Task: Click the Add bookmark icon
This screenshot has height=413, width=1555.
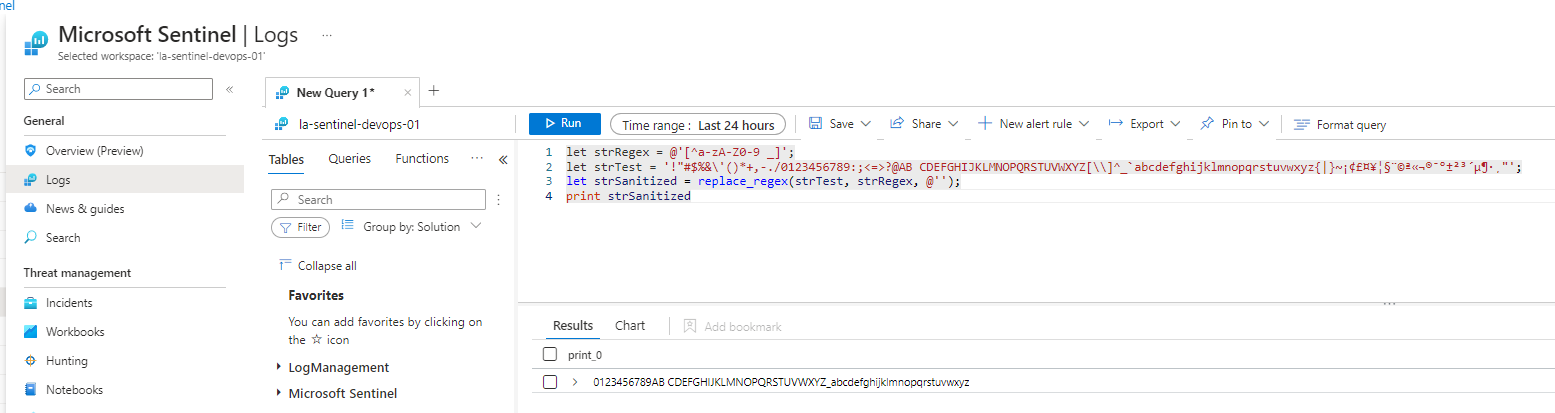Action: click(690, 326)
